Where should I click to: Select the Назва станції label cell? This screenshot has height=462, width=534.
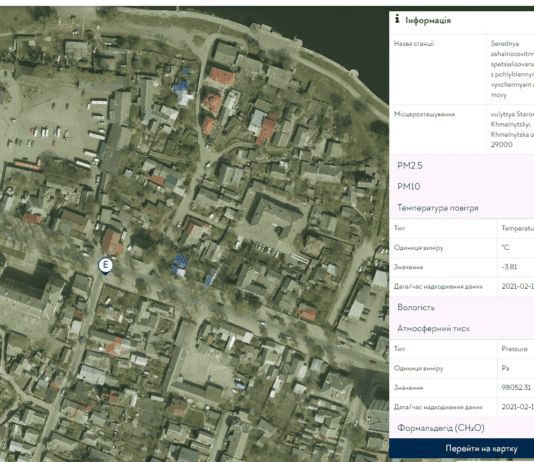click(438, 69)
